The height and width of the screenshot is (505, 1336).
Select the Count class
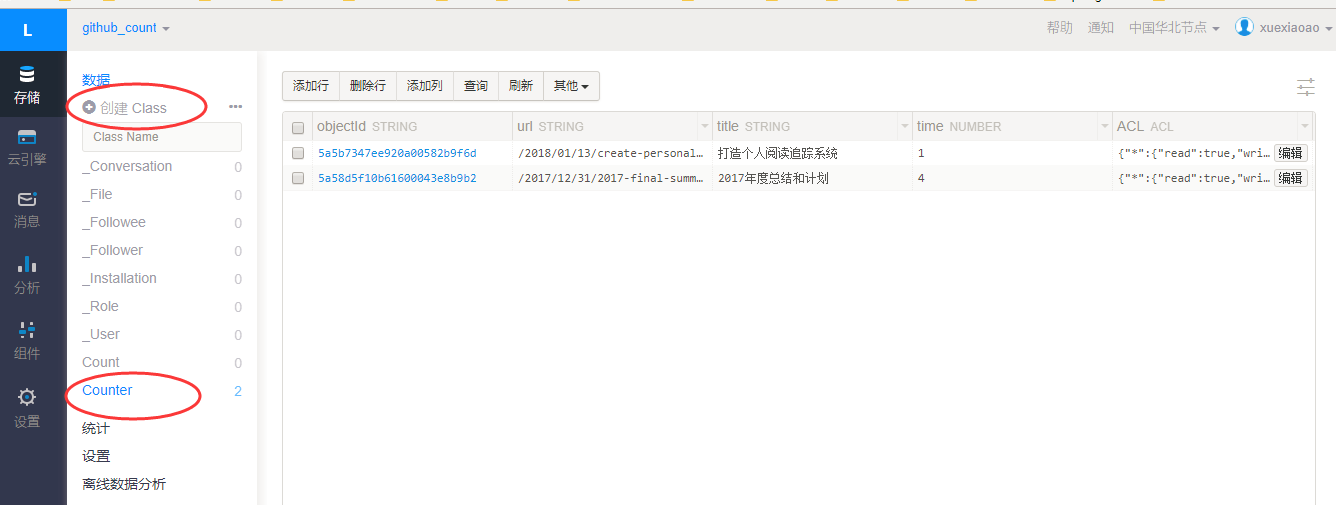[101, 362]
